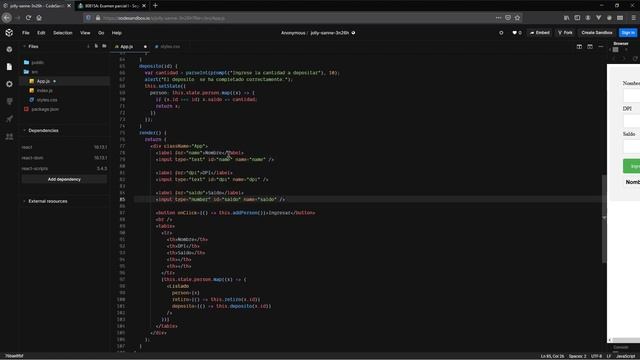This screenshot has width=640, height=360.
Task: Open the Firefox library icon
Action: point(567,18)
